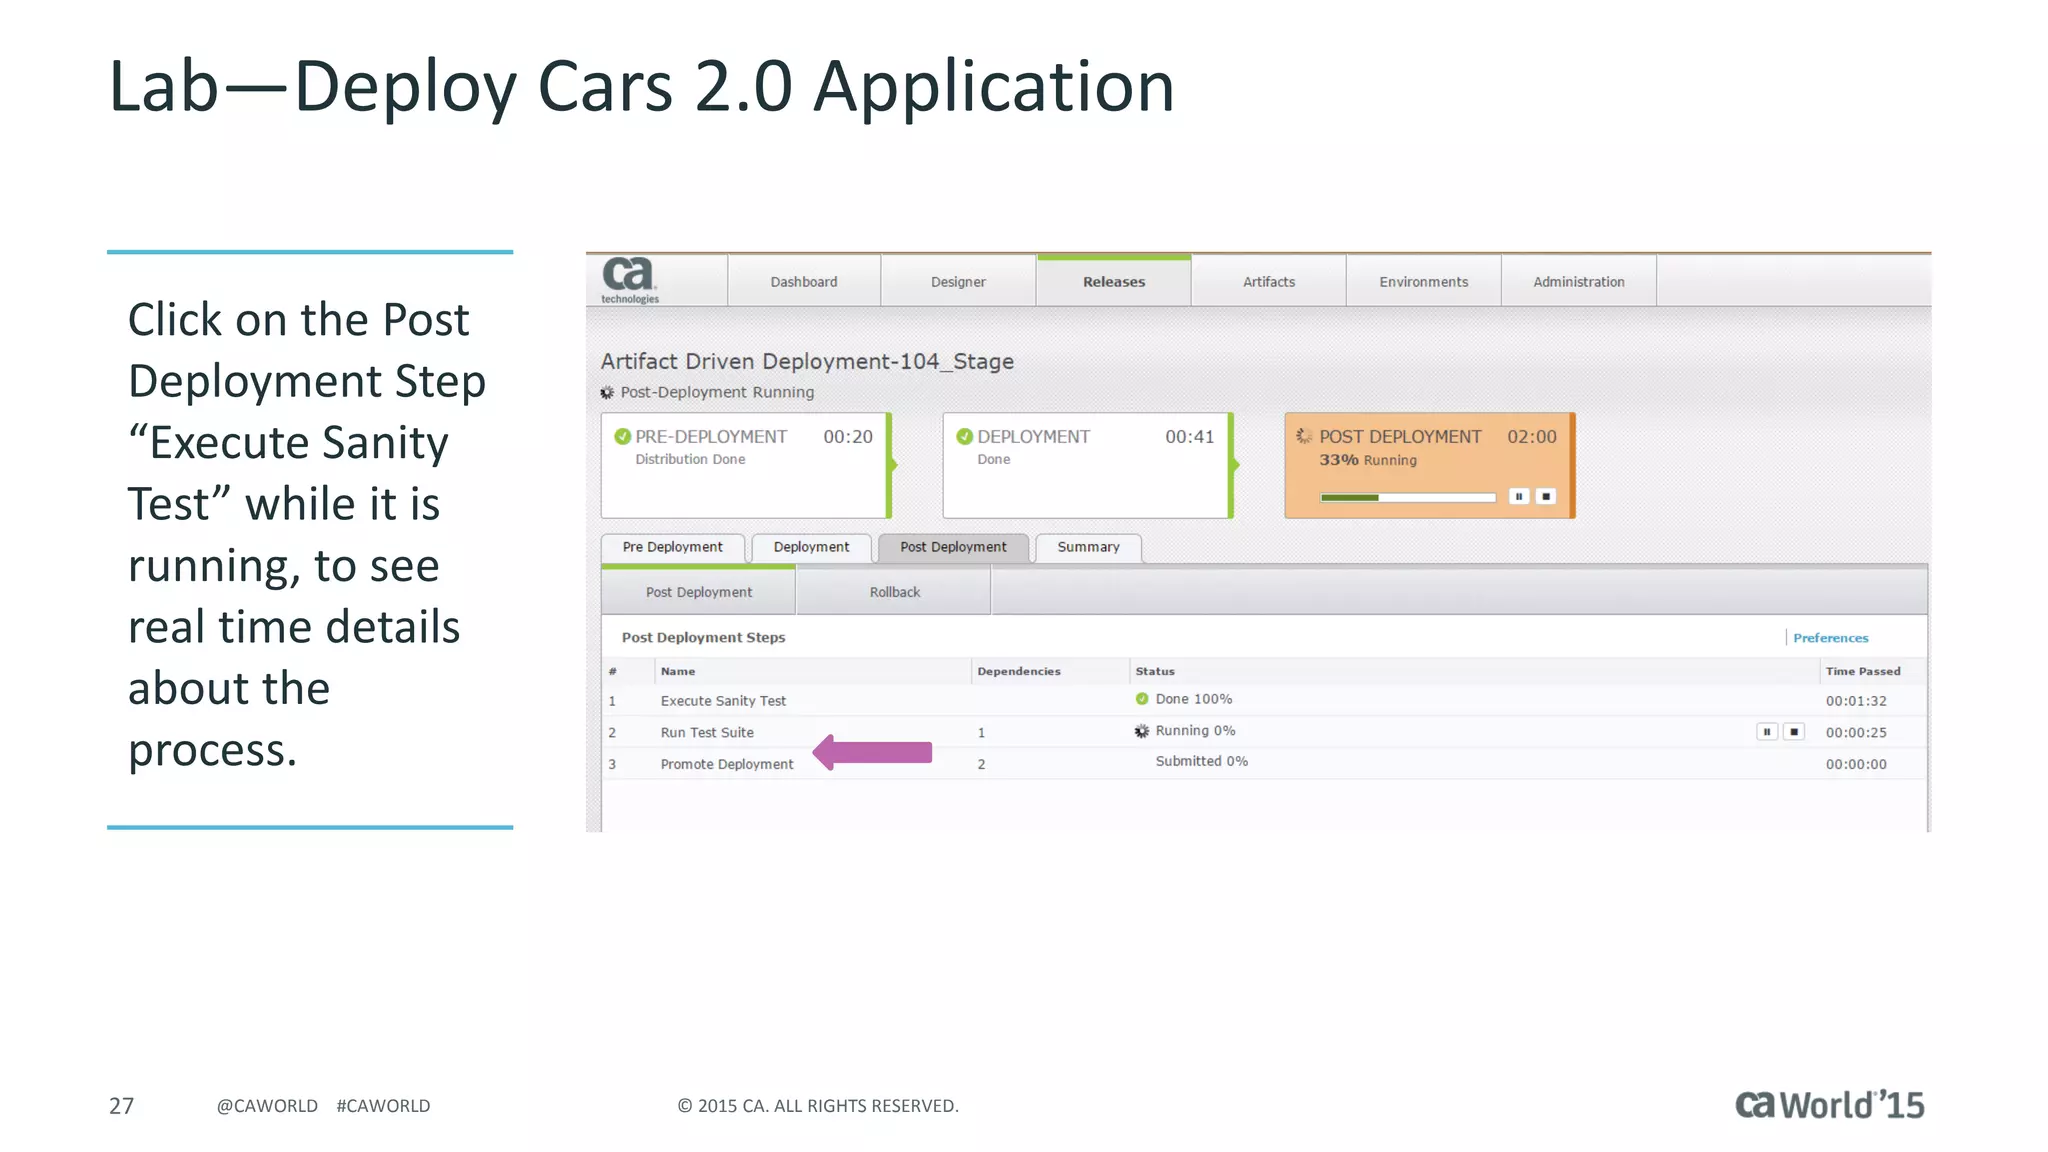Click the Done 100% status text
Image resolution: width=2048 pixels, height=1152 pixels.
point(1194,699)
